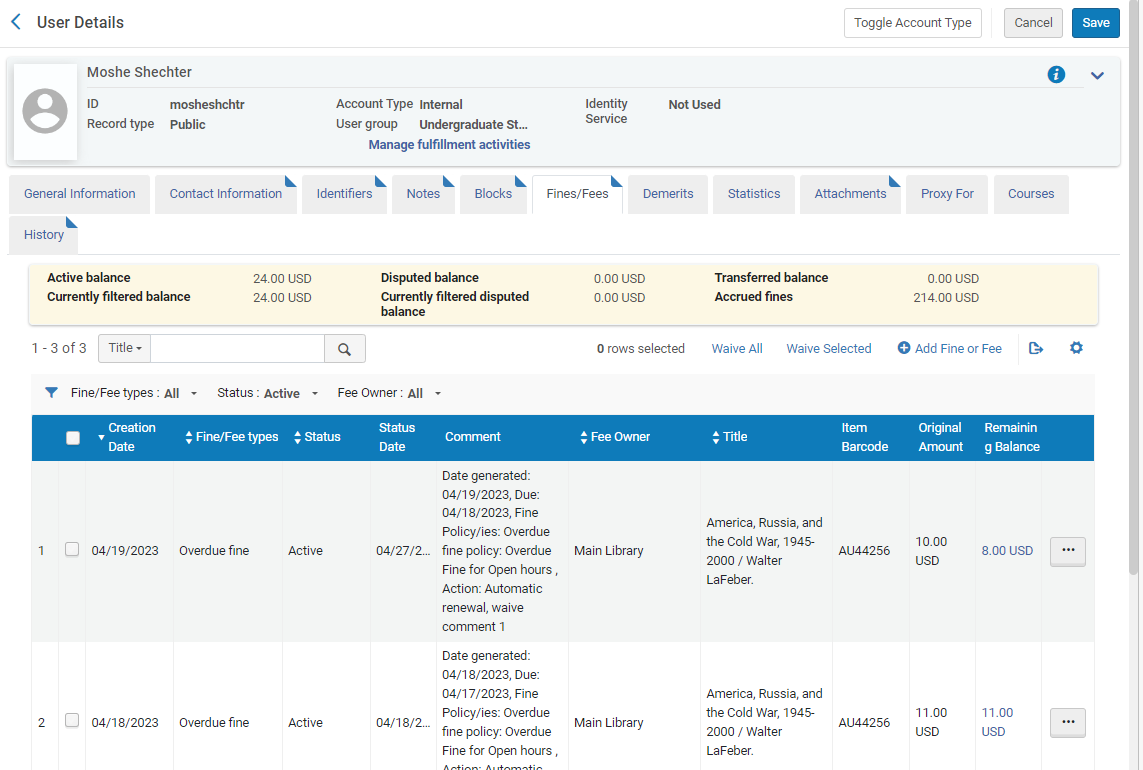Sort the Status column
1143x770 pixels.
point(297,437)
